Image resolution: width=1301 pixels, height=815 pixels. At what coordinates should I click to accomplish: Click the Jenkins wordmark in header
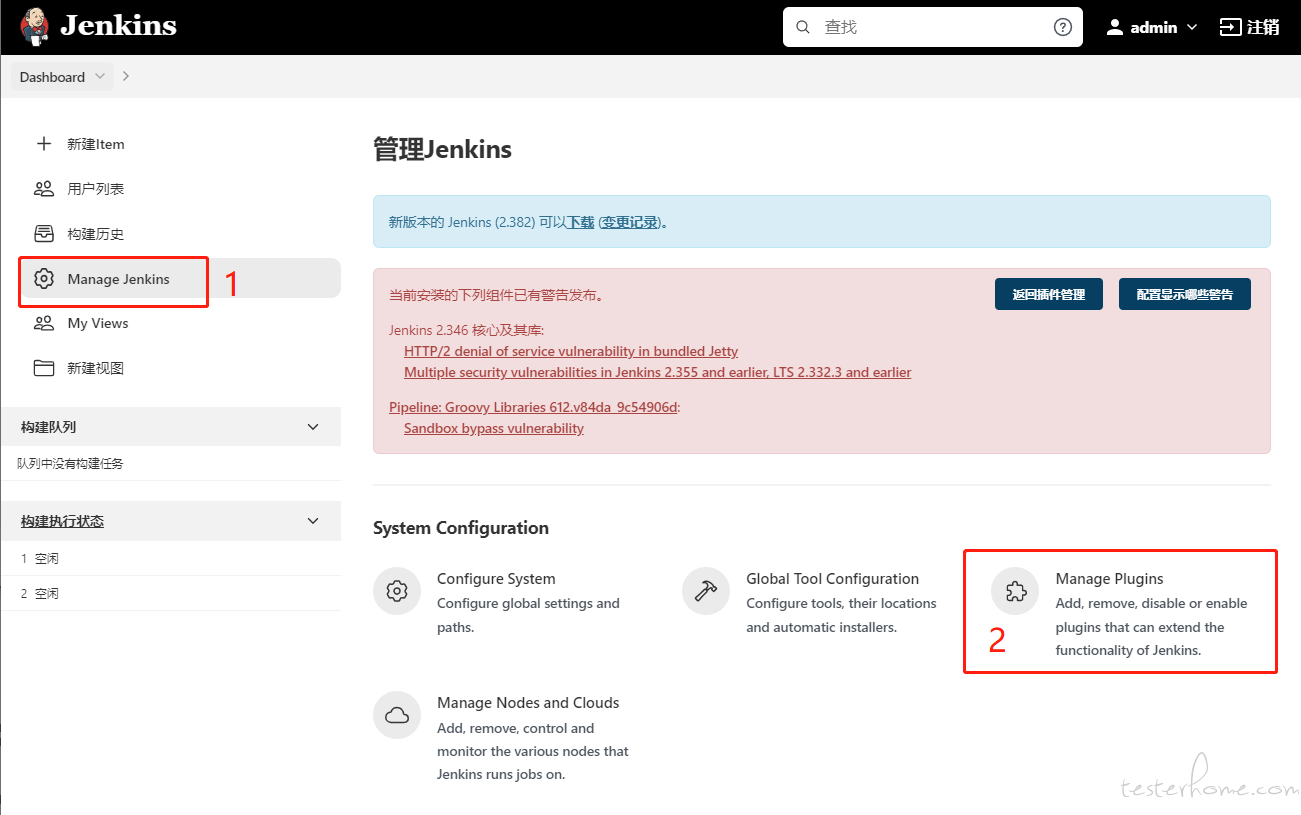(x=118, y=27)
